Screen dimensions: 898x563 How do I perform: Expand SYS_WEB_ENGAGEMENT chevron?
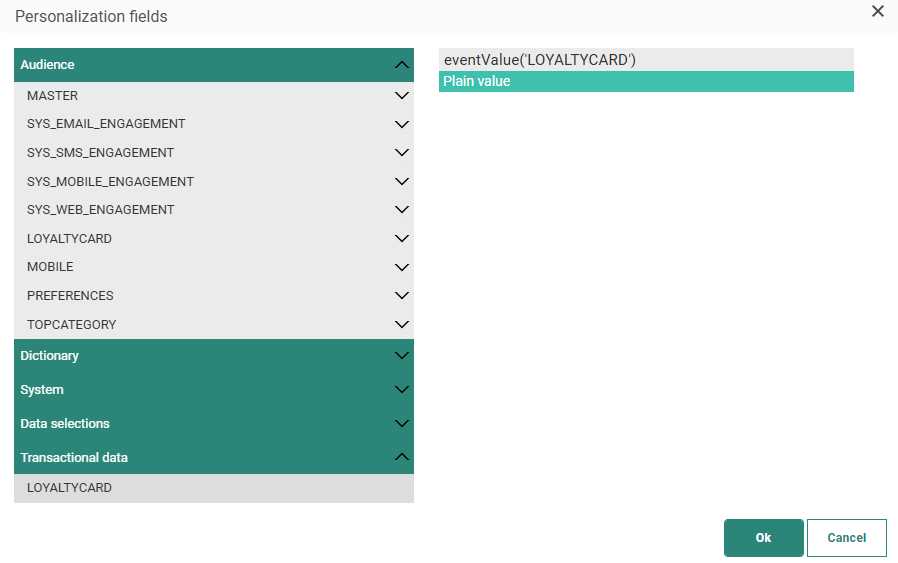pyautogui.click(x=402, y=210)
